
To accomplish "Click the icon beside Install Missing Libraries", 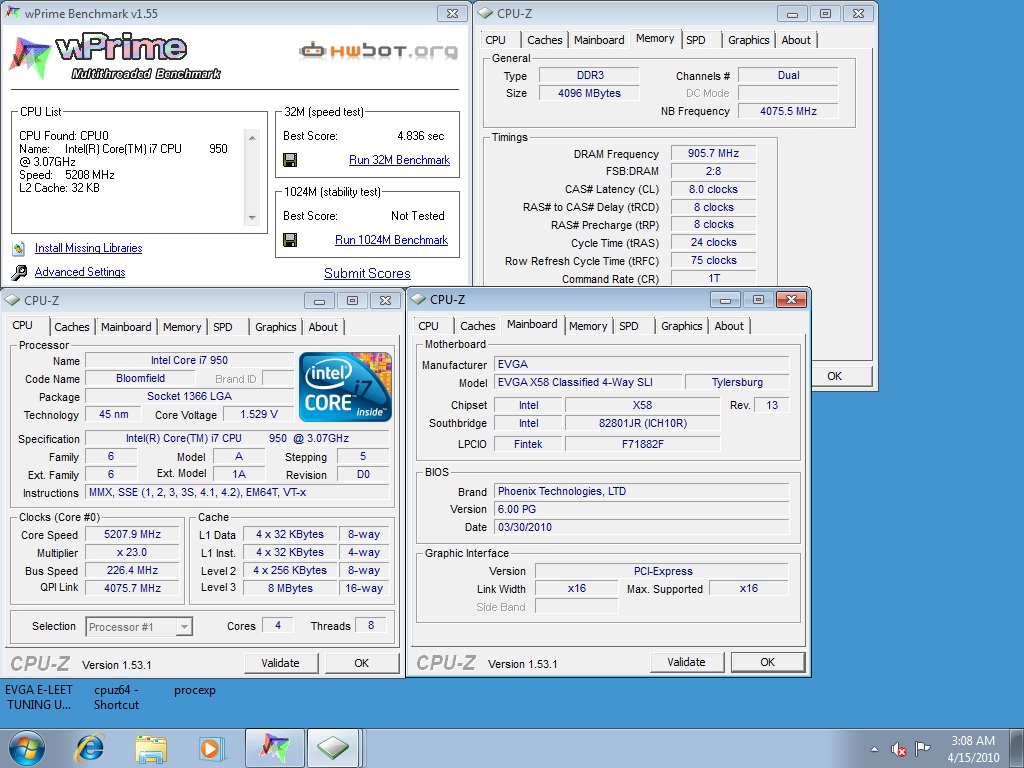I will [x=20, y=248].
